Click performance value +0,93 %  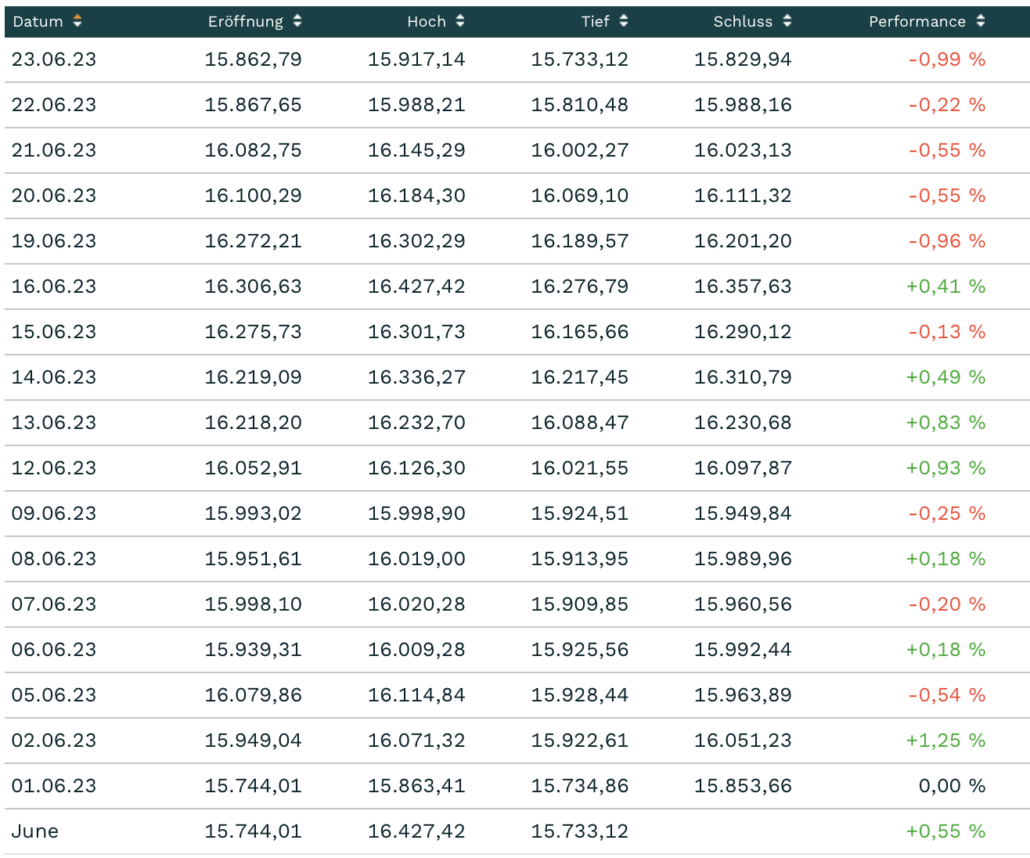(946, 467)
